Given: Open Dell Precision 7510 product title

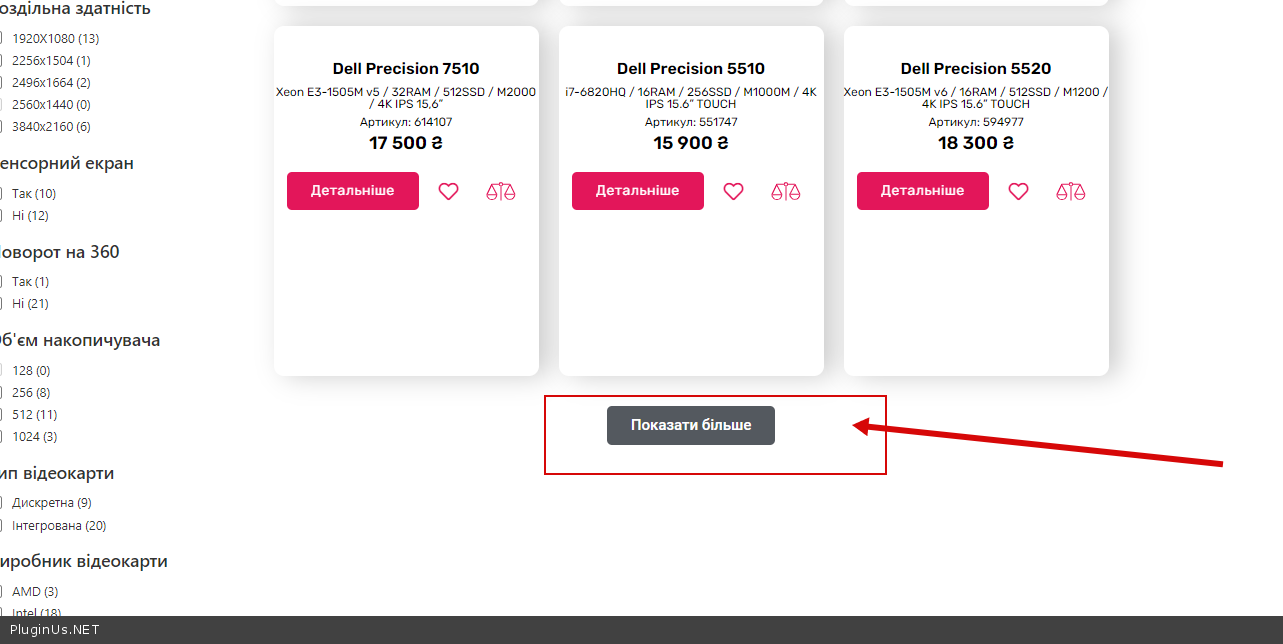Looking at the screenshot, I should (x=406, y=69).
